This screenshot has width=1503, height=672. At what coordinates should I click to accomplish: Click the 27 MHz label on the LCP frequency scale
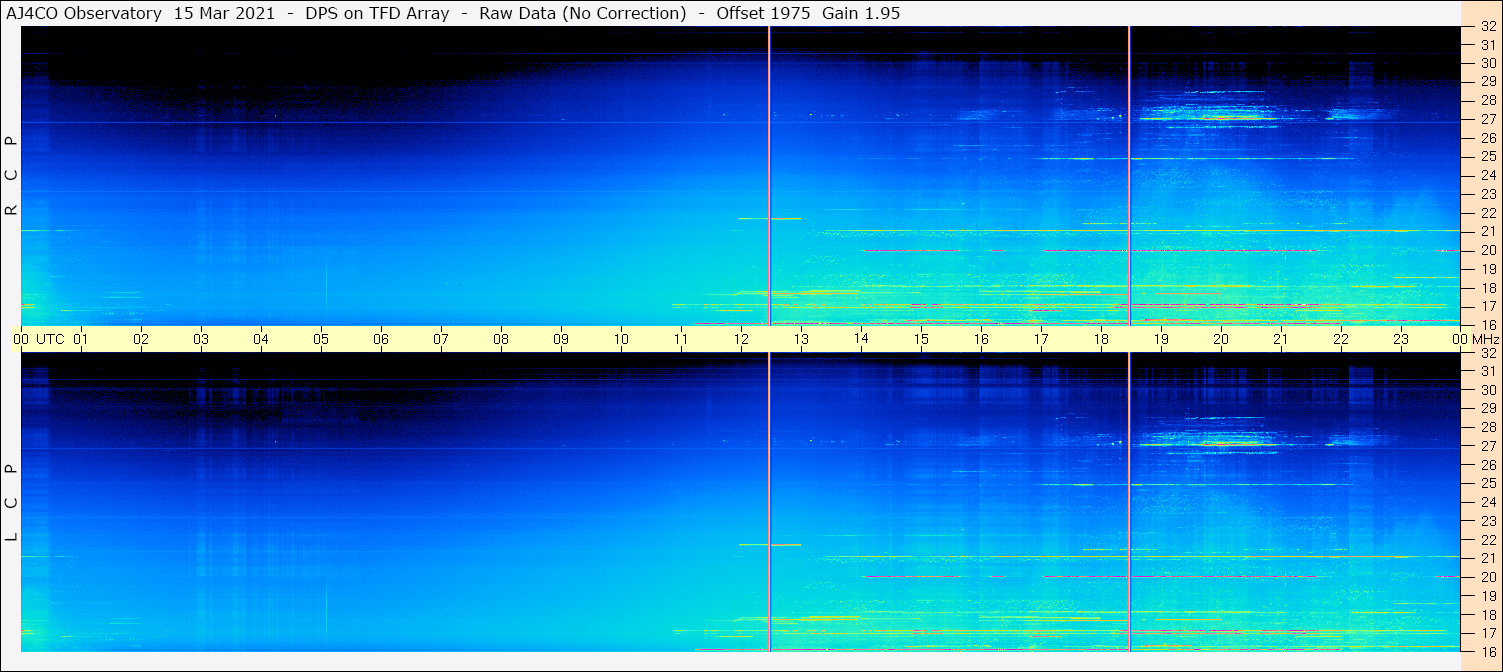(x=1487, y=446)
